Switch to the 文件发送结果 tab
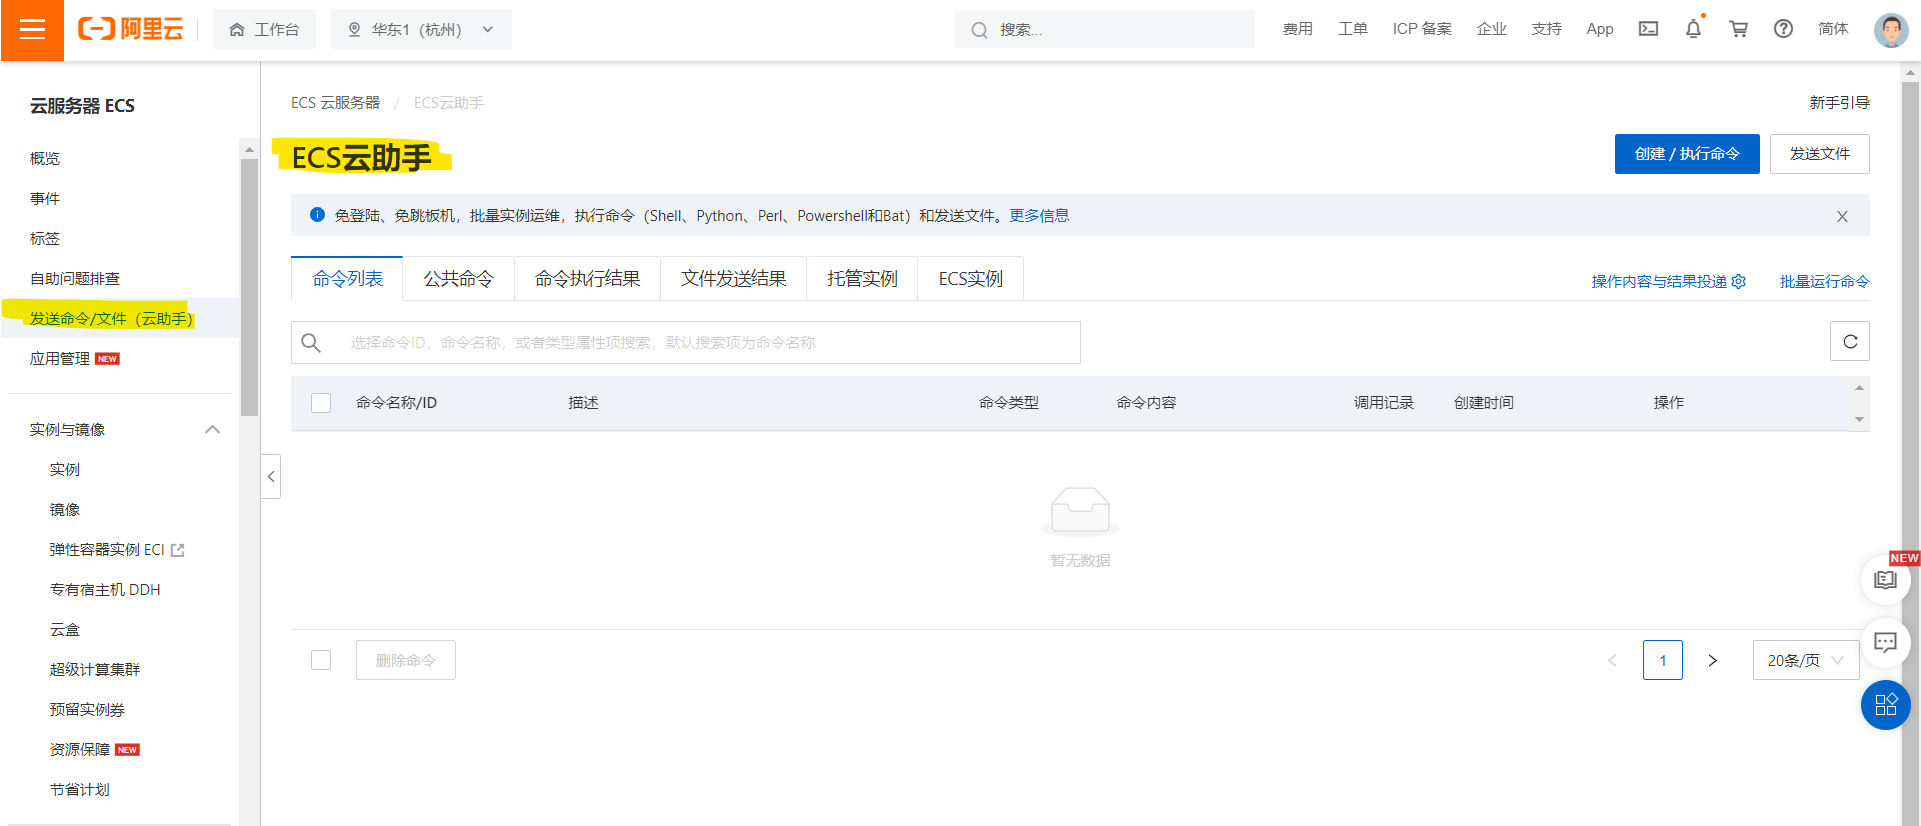This screenshot has width=1921, height=826. (x=733, y=278)
